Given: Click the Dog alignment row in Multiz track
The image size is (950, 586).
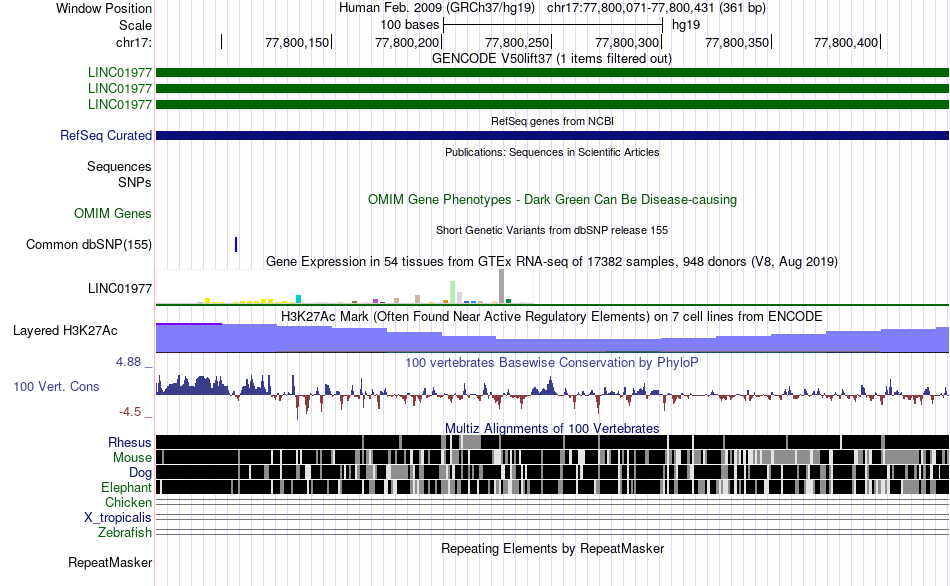Looking at the screenshot, I should (x=552, y=472).
